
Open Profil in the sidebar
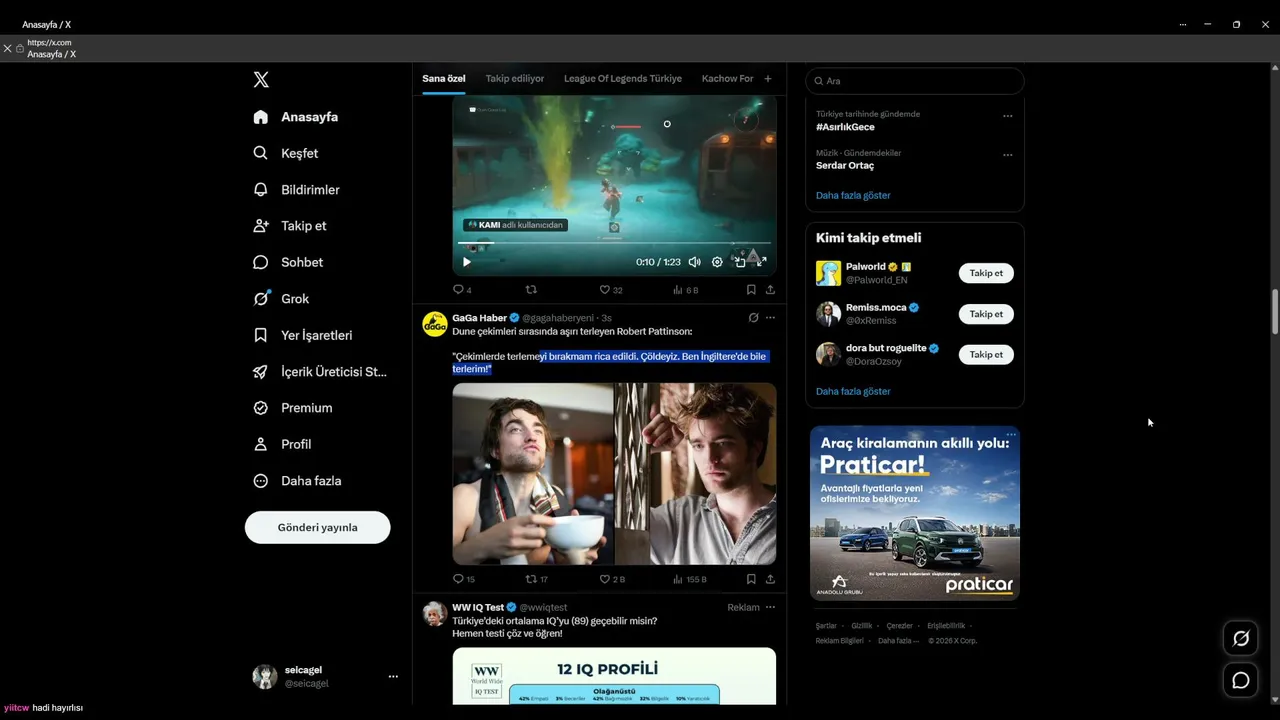pos(282,444)
